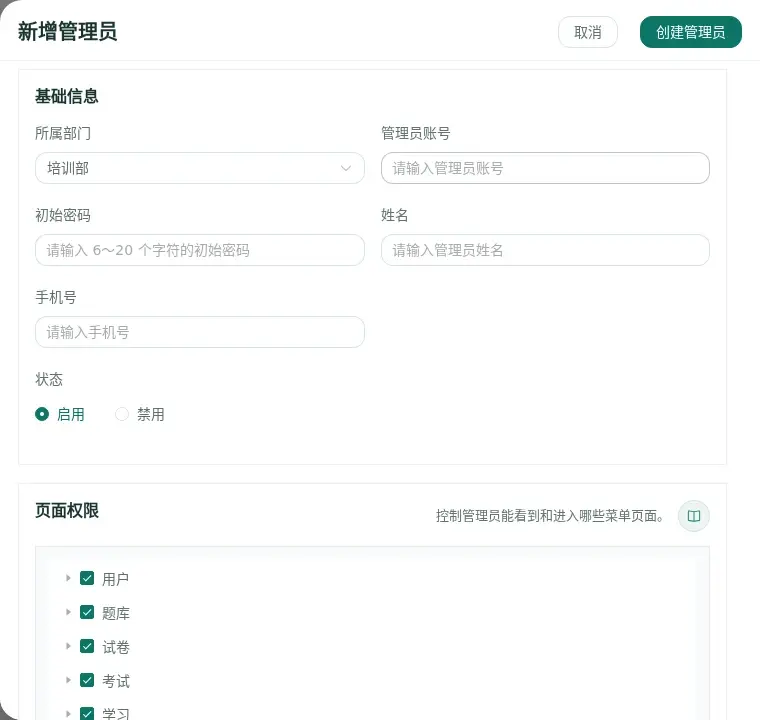The image size is (760, 720).
Task: Click the 题库 tree label
Action: (116, 613)
